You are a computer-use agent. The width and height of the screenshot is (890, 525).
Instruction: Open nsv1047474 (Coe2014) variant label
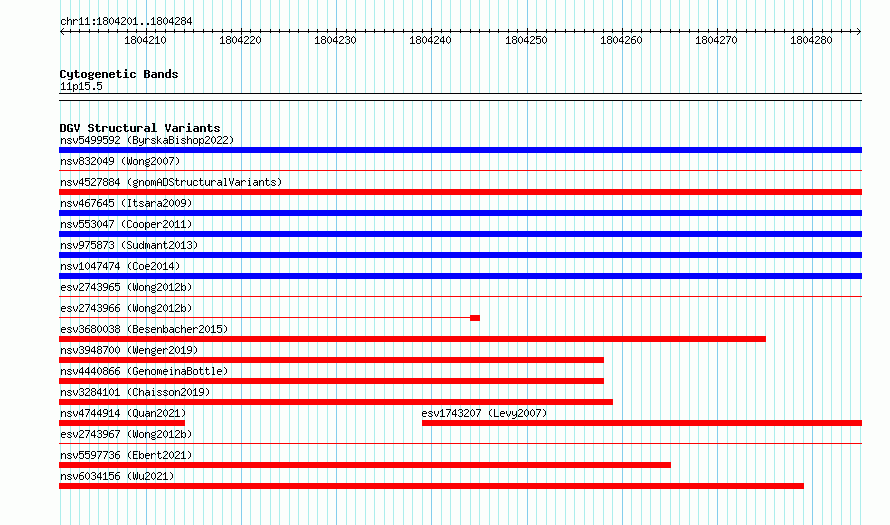tap(120, 266)
